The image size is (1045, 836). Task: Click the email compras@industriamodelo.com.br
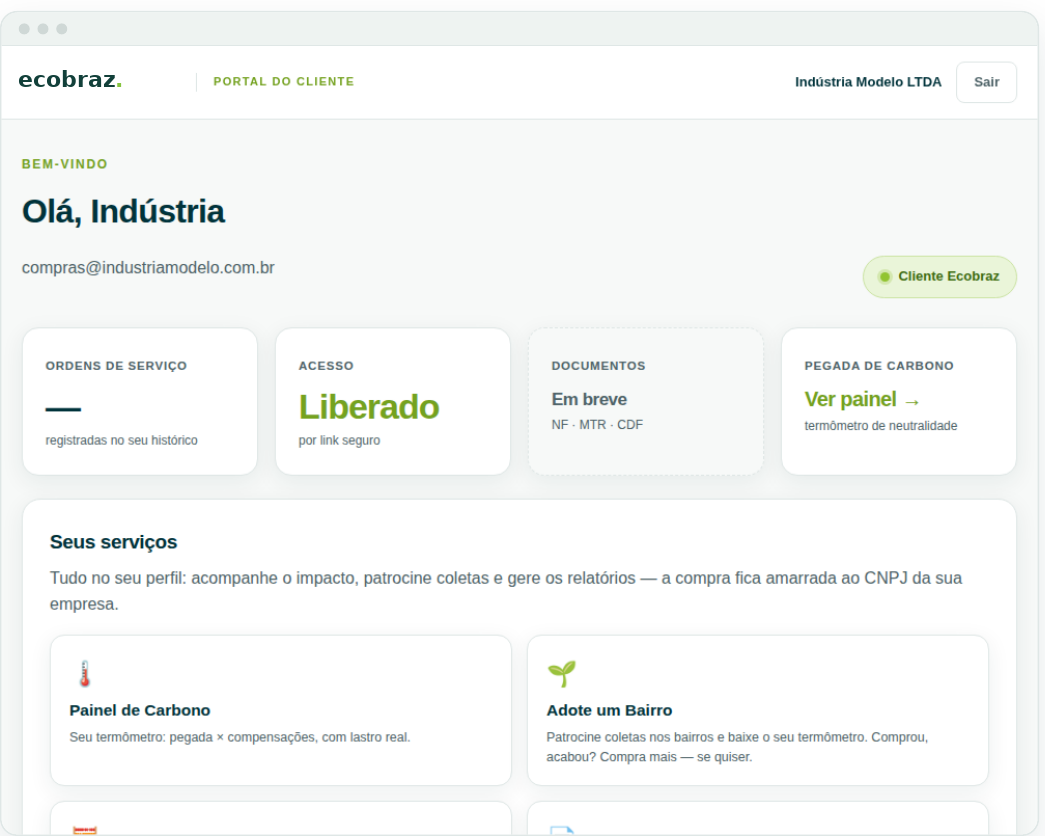[x=148, y=267]
